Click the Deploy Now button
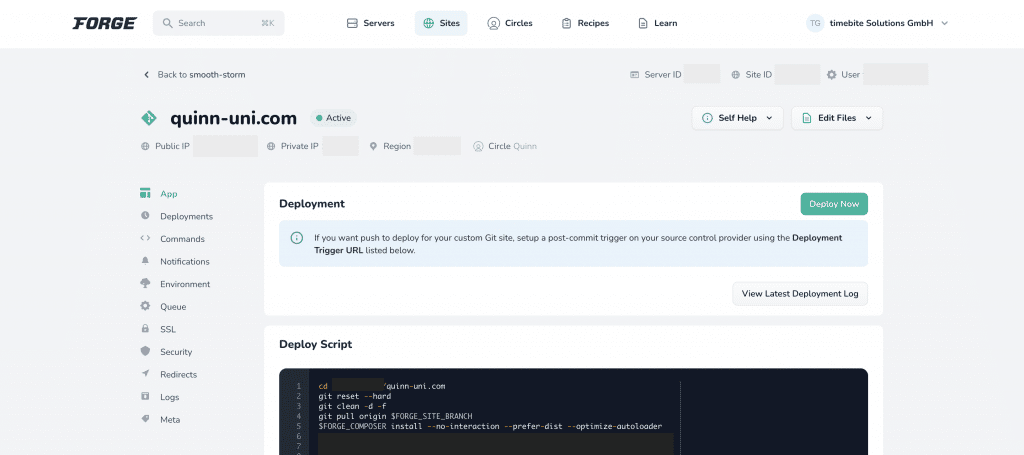Screen dimensions: 1024x455 click(x=834, y=204)
